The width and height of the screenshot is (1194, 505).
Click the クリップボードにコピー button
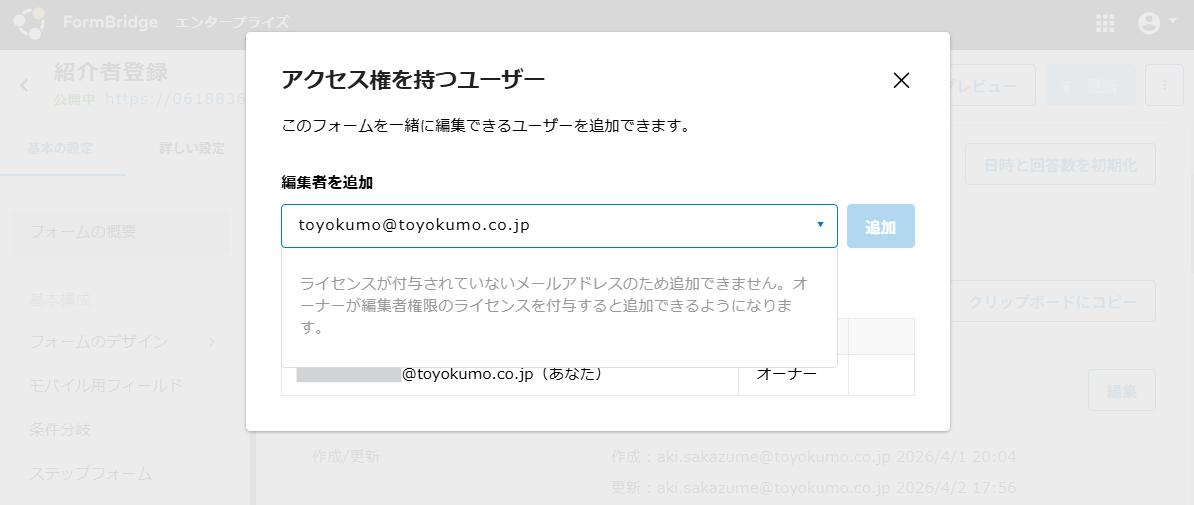(x=1052, y=302)
